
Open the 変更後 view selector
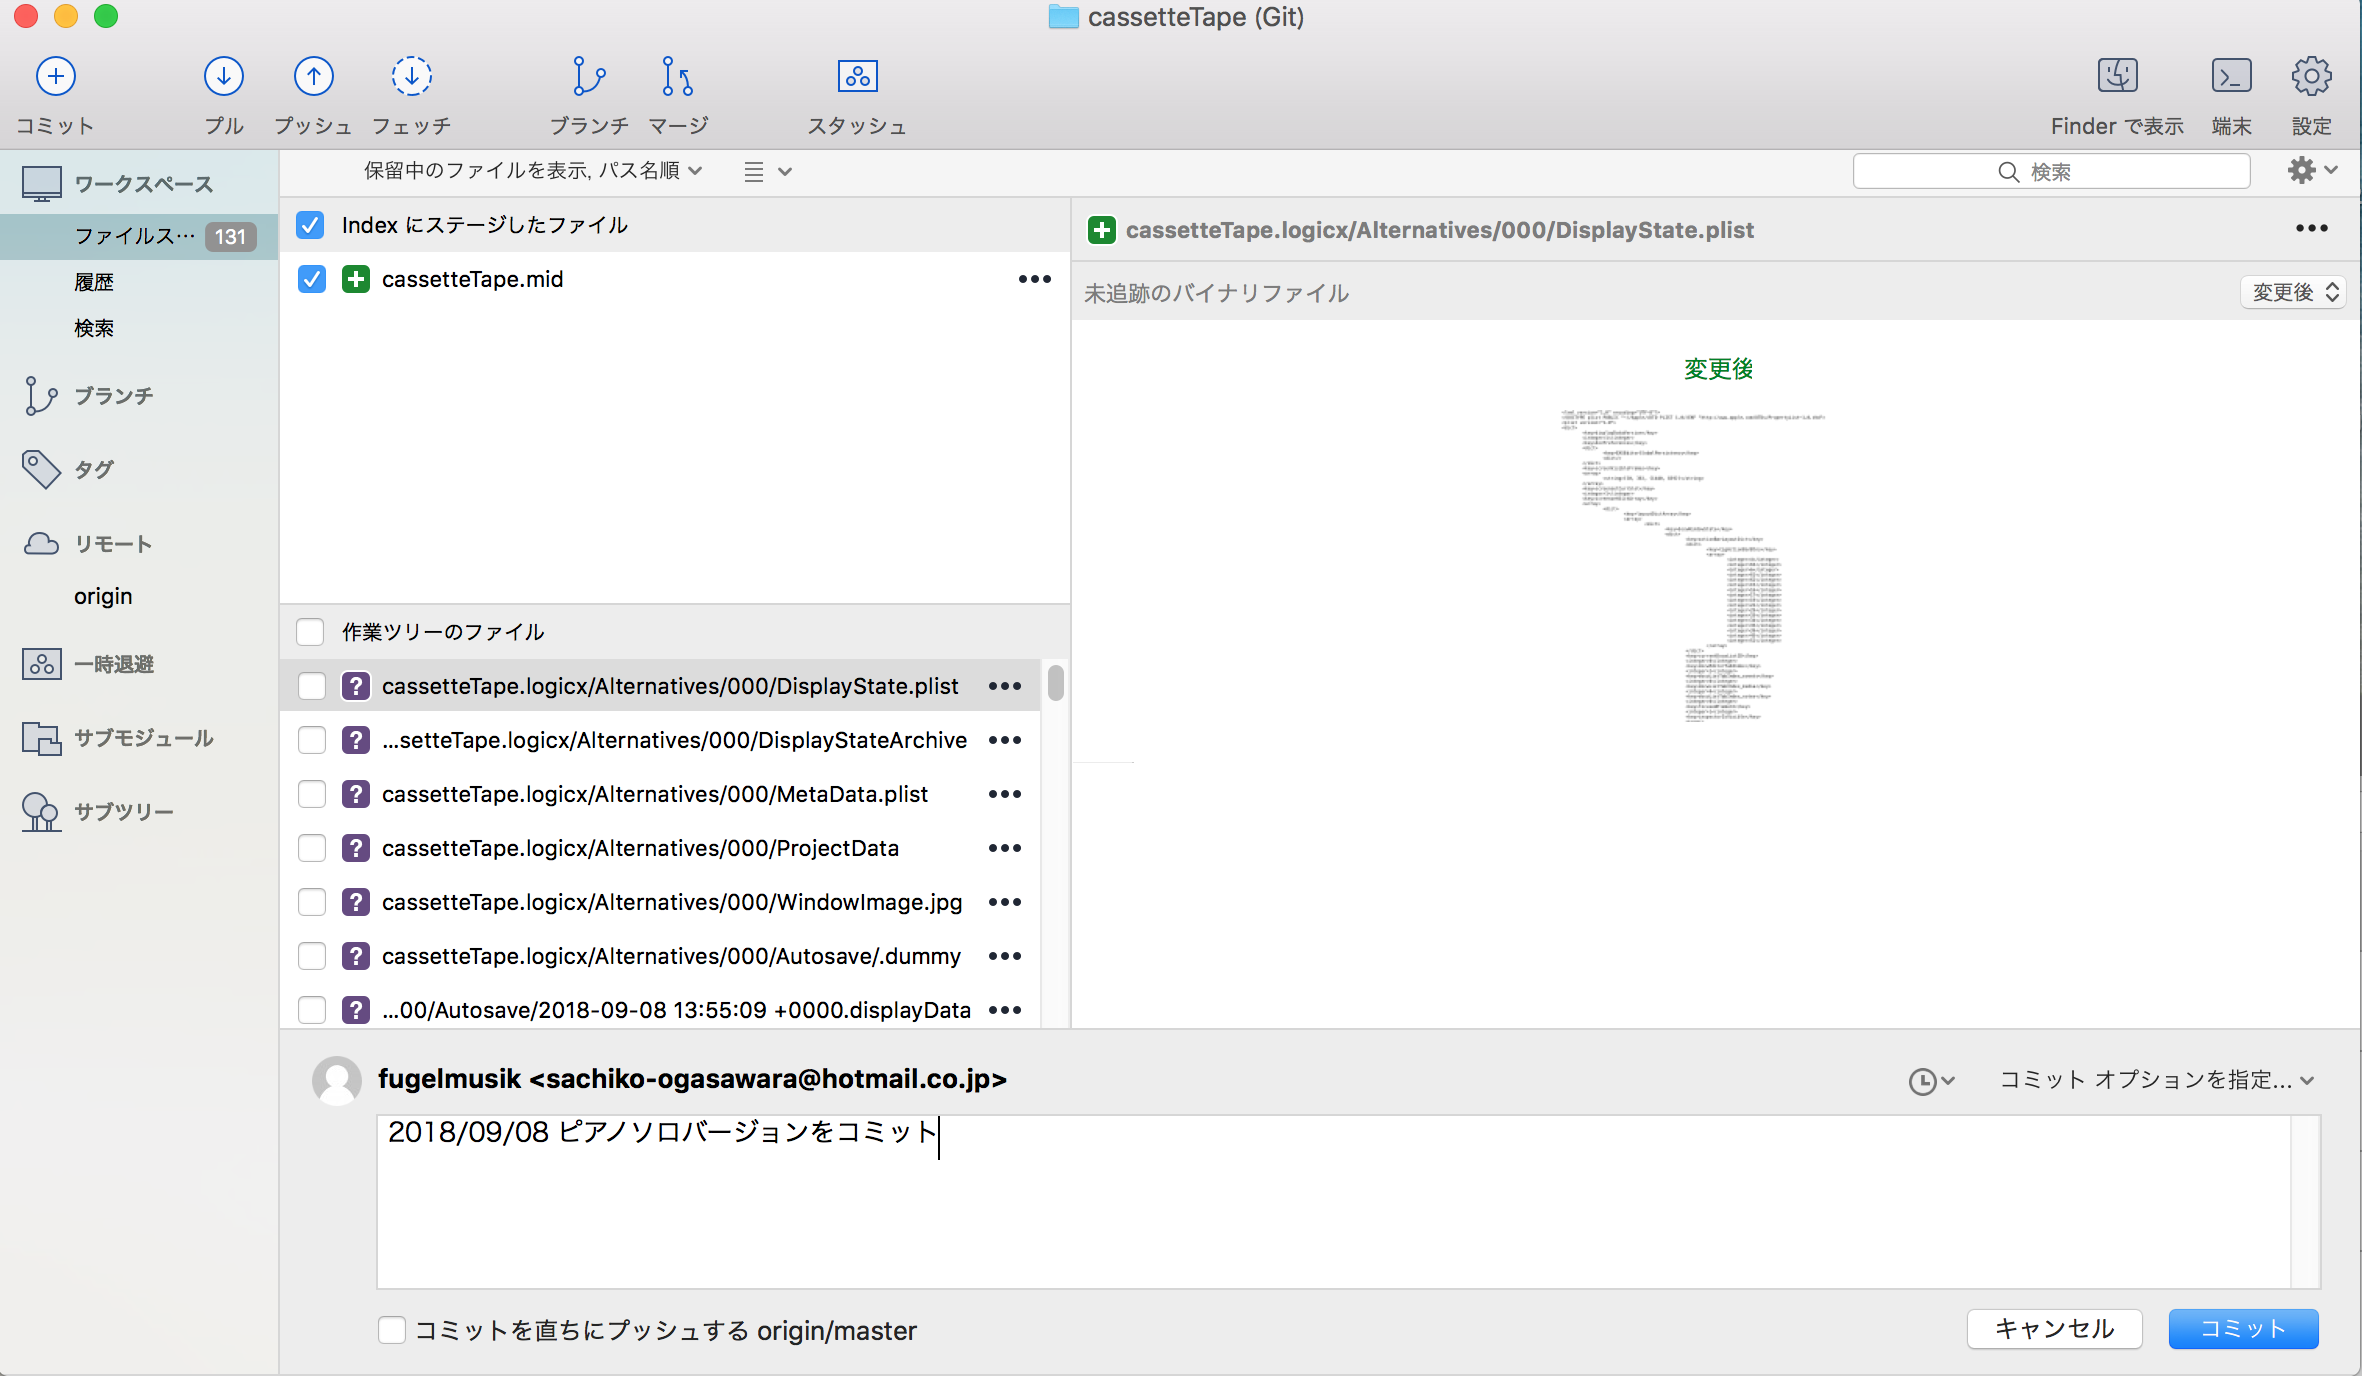[x=2293, y=292]
